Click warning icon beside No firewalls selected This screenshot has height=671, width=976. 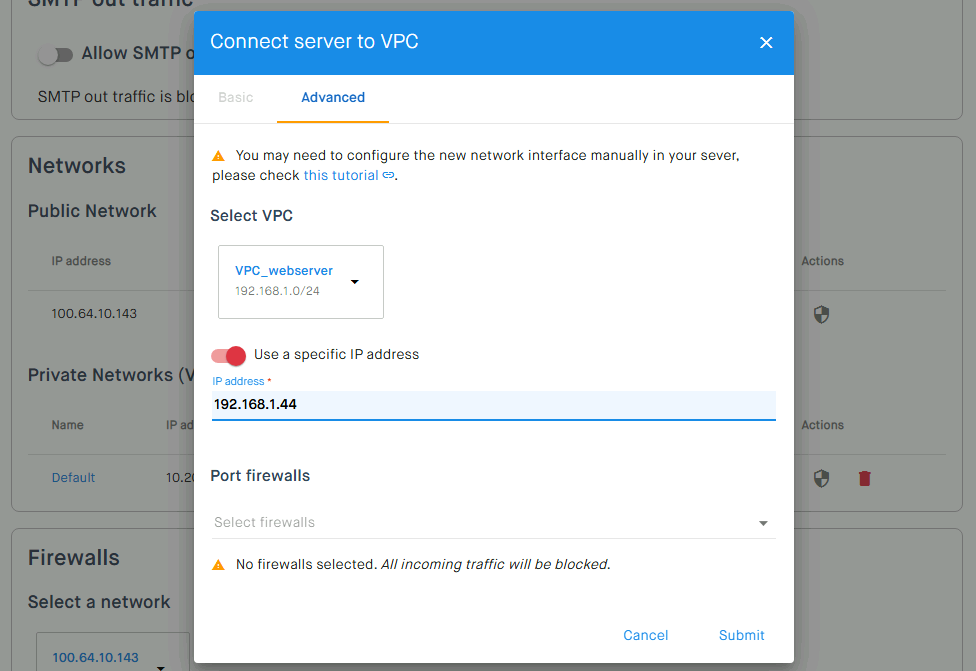point(218,565)
